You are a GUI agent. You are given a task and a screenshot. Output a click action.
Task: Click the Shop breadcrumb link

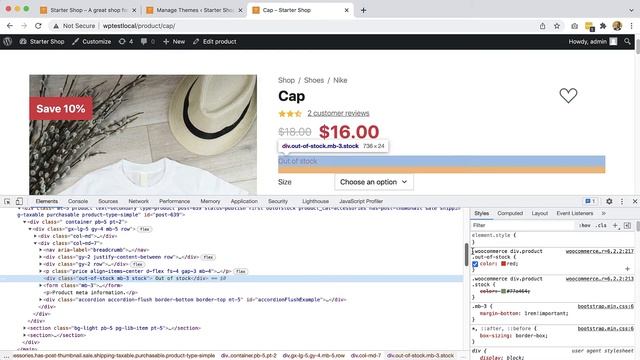286,80
